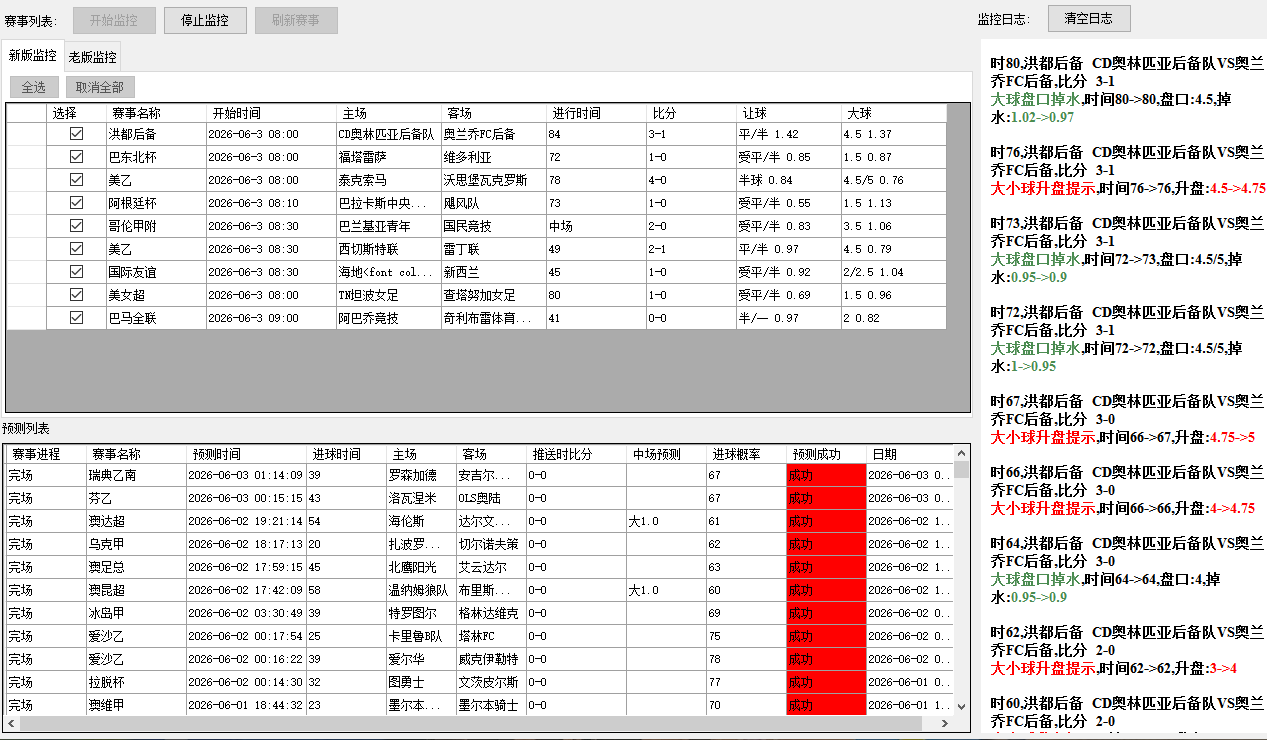This screenshot has width=1267, height=740.
Task: Click the 2/2.5 1.04 over-under cell
Action: pyautogui.click(x=893, y=272)
